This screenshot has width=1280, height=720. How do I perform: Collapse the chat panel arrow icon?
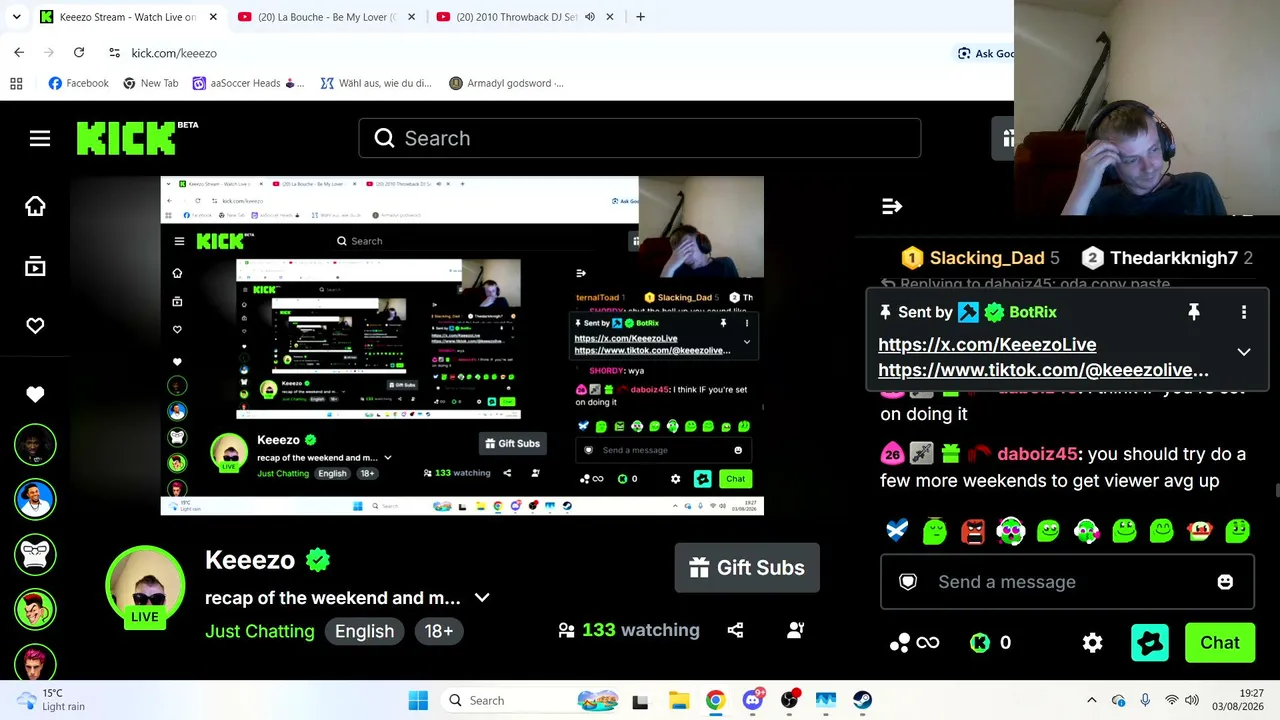(x=892, y=207)
